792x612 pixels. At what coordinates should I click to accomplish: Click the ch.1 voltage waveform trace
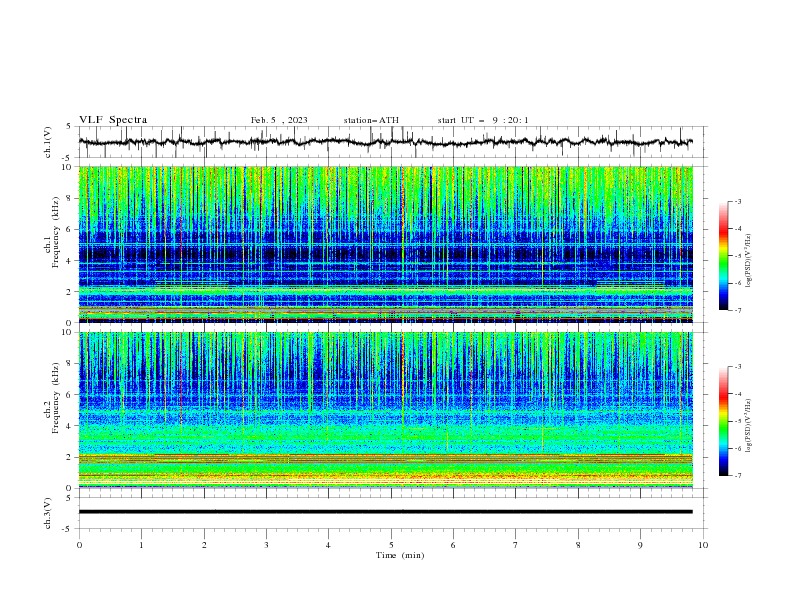tap(385, 142)
